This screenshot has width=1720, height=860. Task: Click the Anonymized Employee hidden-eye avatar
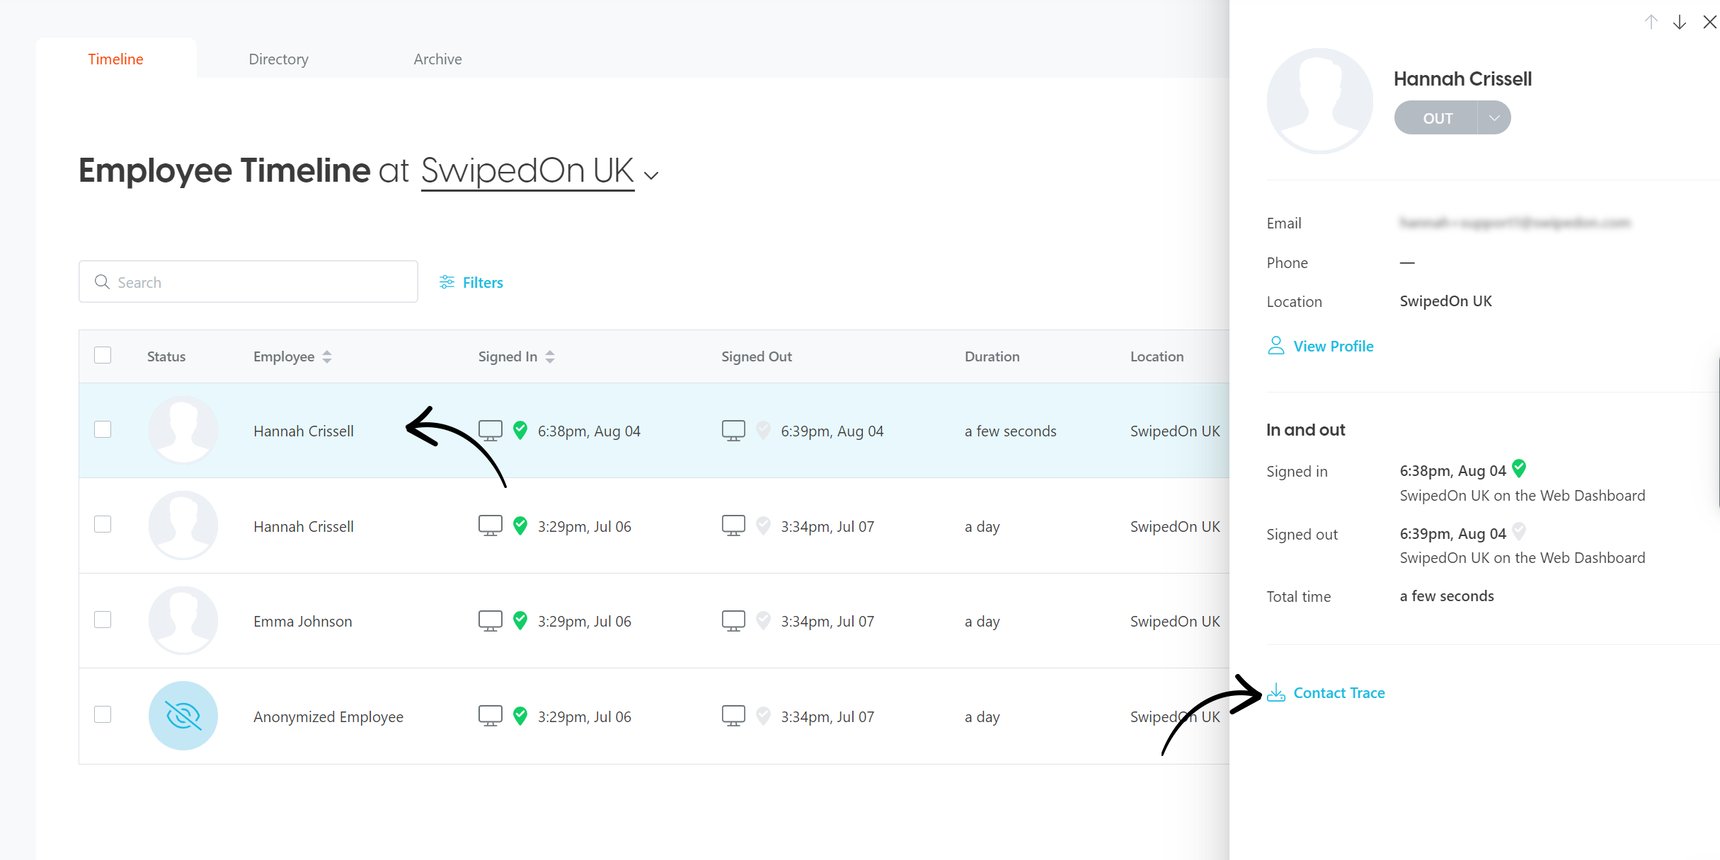183,716
